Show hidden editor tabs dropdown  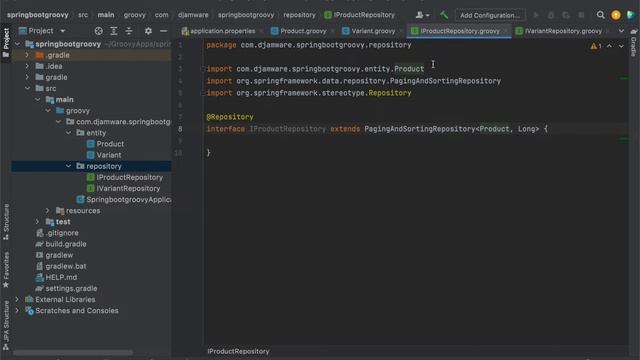tap(621, 31)
